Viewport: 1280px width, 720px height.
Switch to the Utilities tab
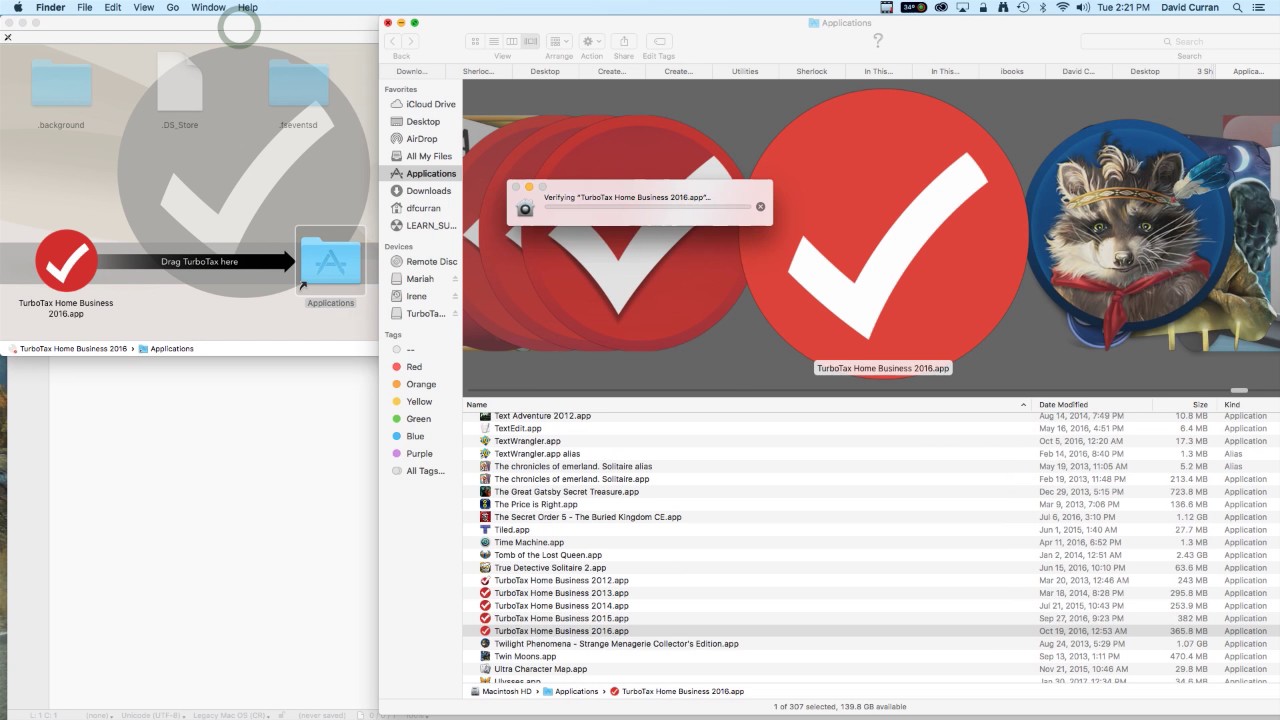(745, 71)
